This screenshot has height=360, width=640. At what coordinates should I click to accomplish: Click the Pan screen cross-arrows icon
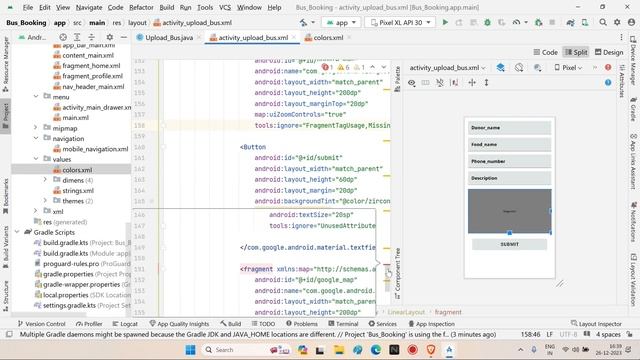tap(472, 82)
